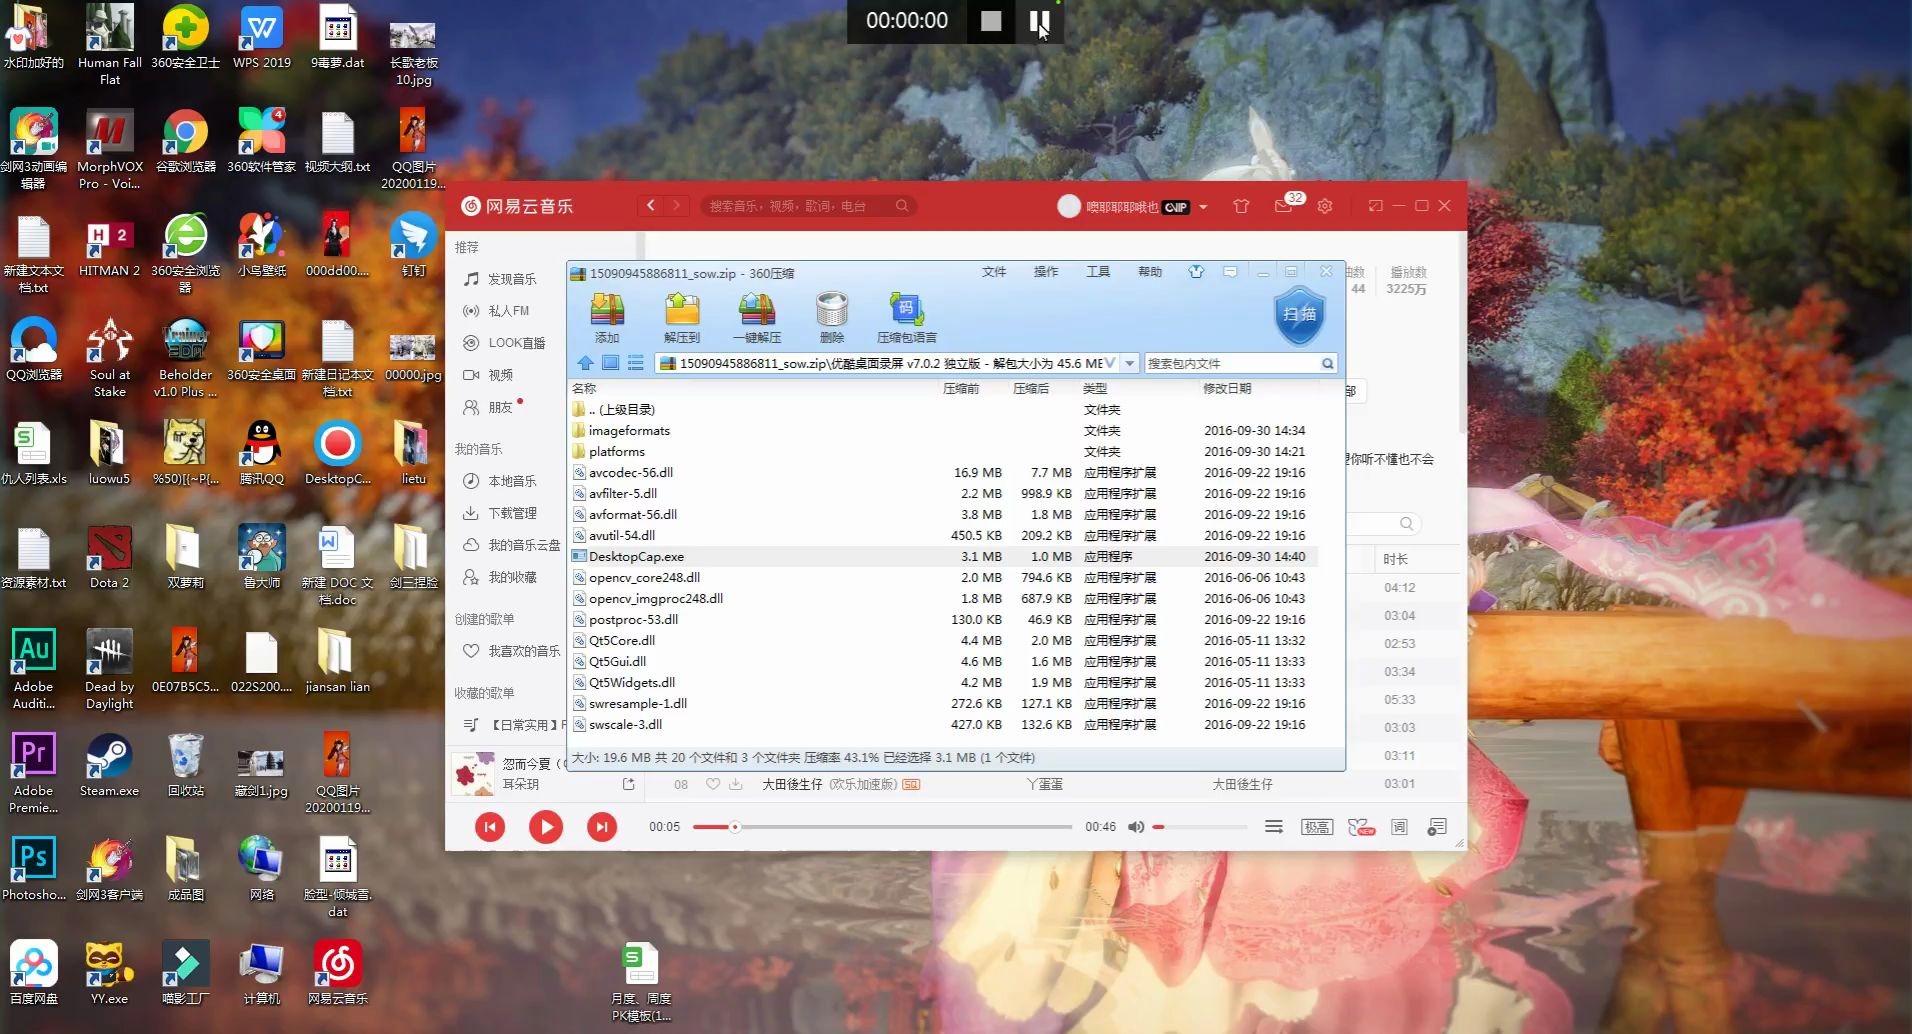1912x1034 pixels.
Task: Expand the user account dropdown arrow
Action: tap(1203, 207)
